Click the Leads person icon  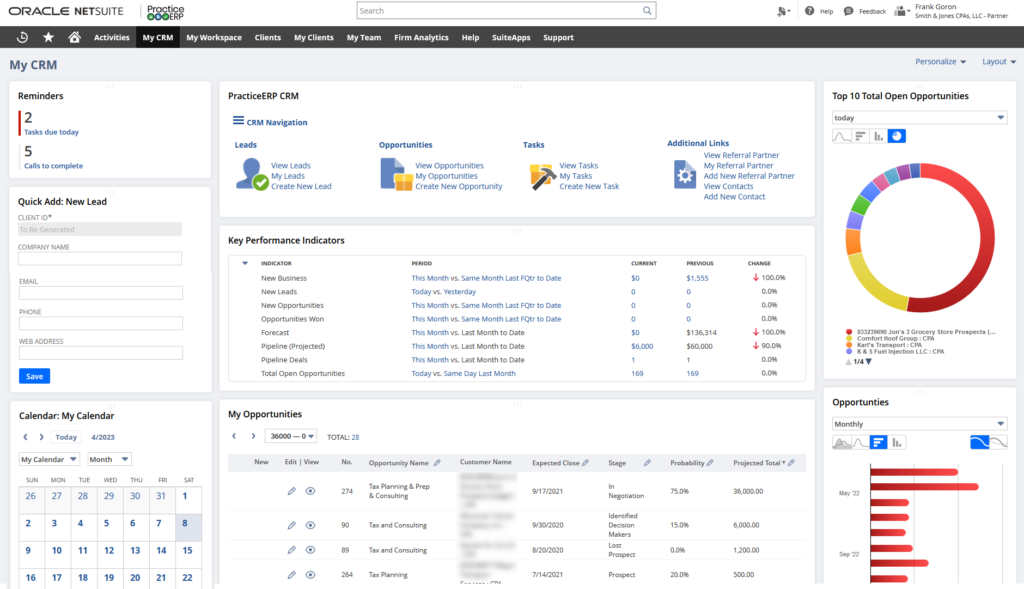(x=251, y=174)
